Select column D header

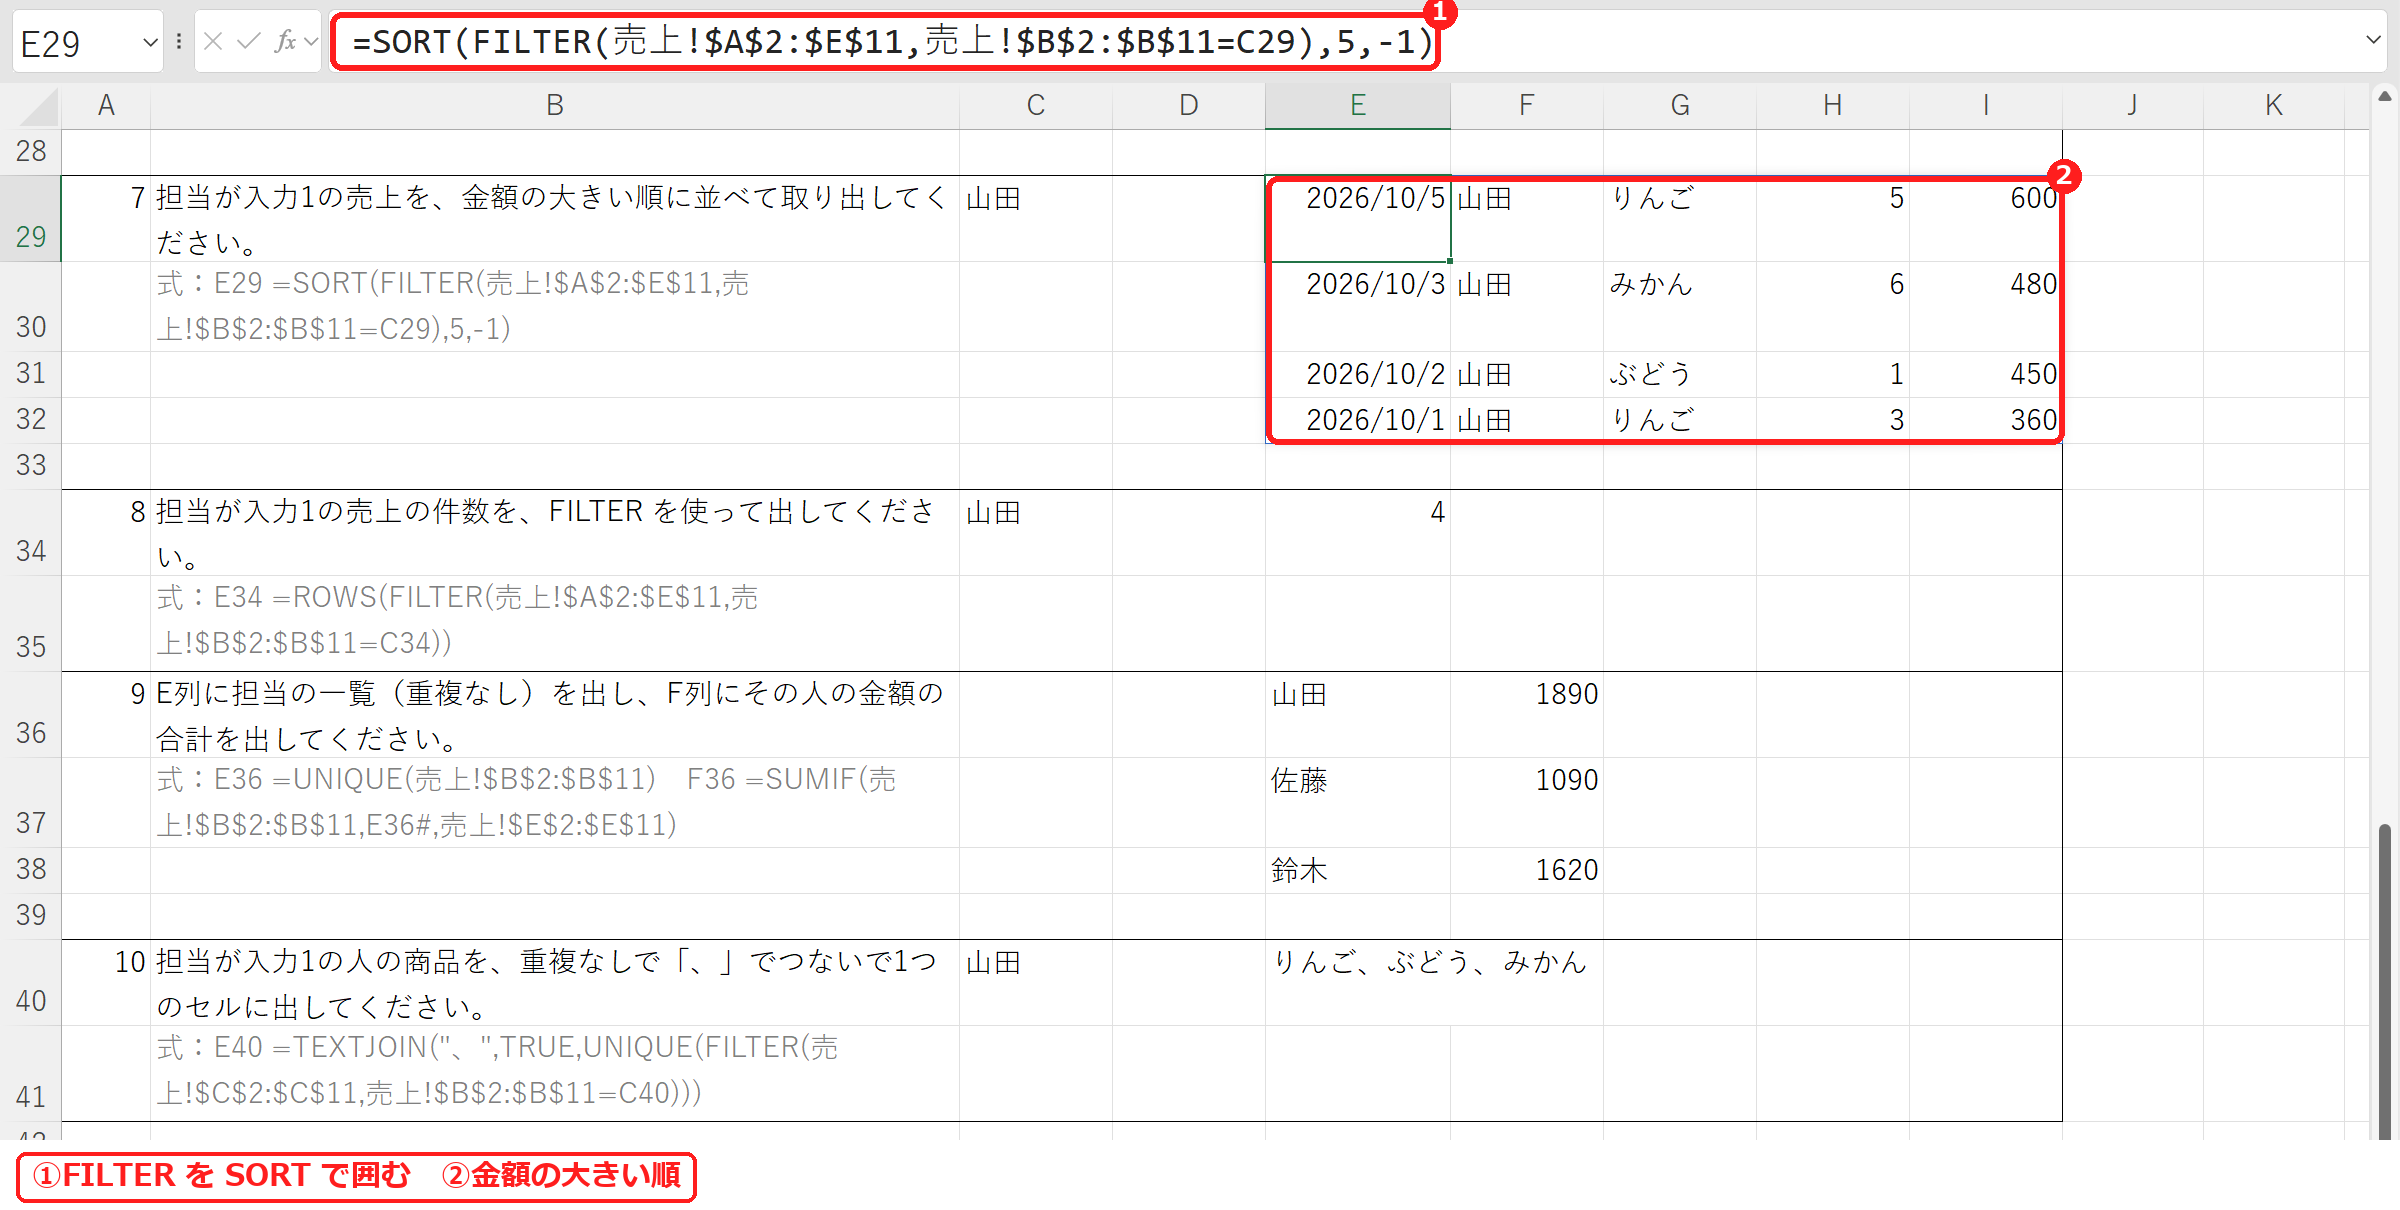pyautogui.click(x=1189, y=105)
